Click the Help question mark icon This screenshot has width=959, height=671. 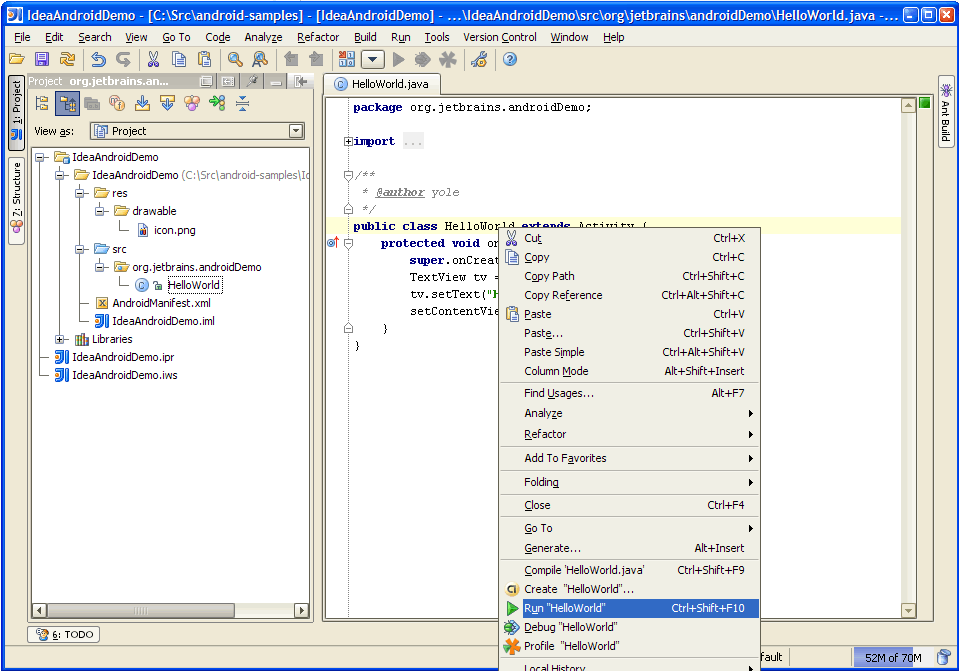click(x=510, y=60)
